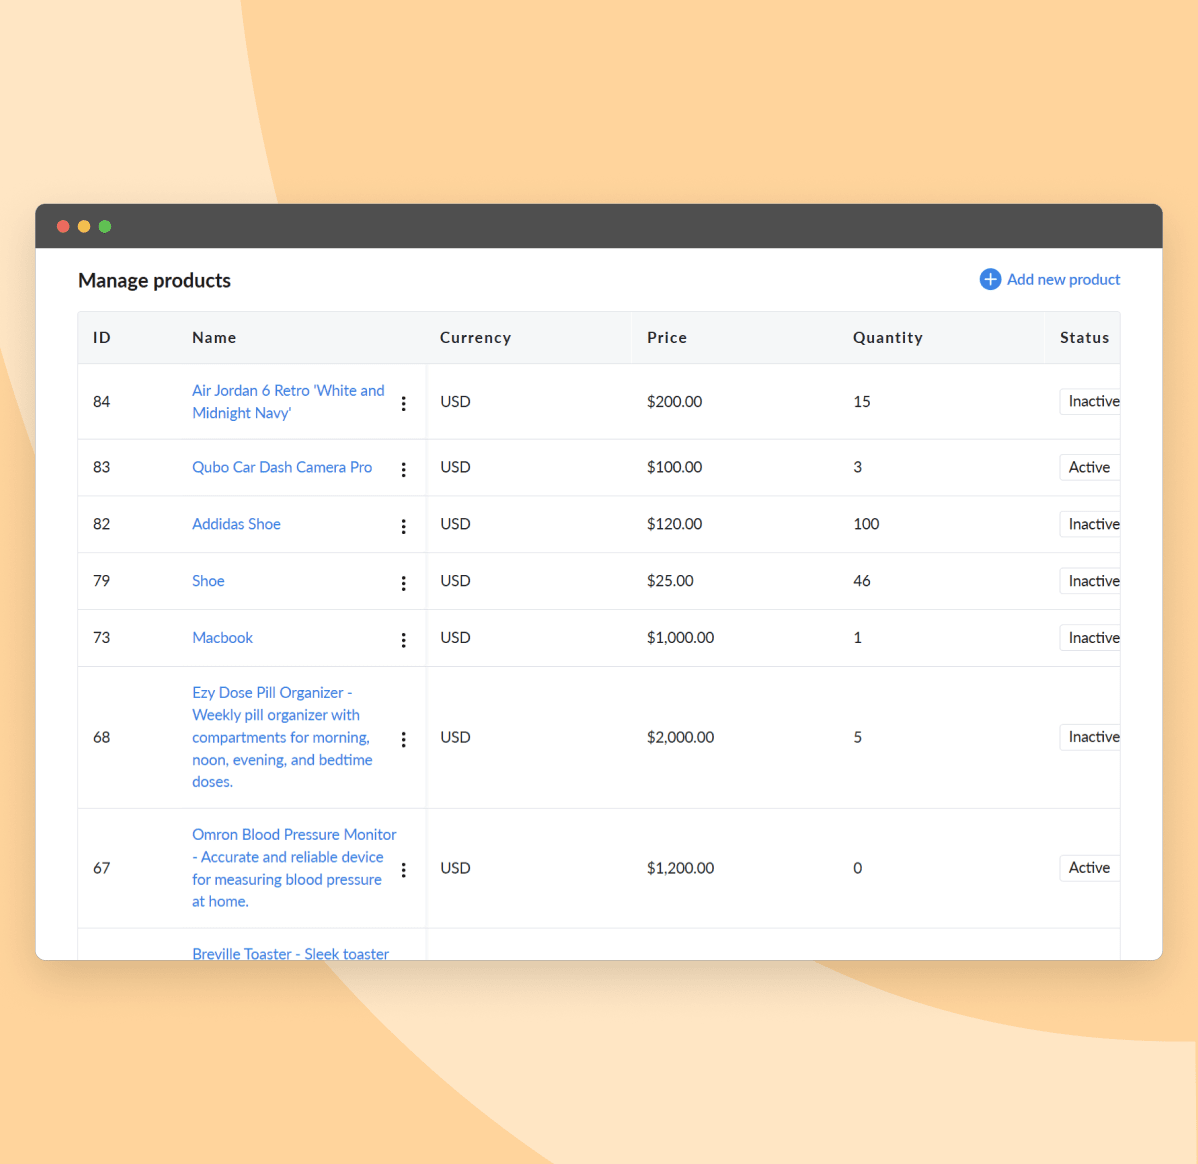Select the price $200.00
Image resolution: width=1198 pixels, height=1164 pixels.
(674, 401)
